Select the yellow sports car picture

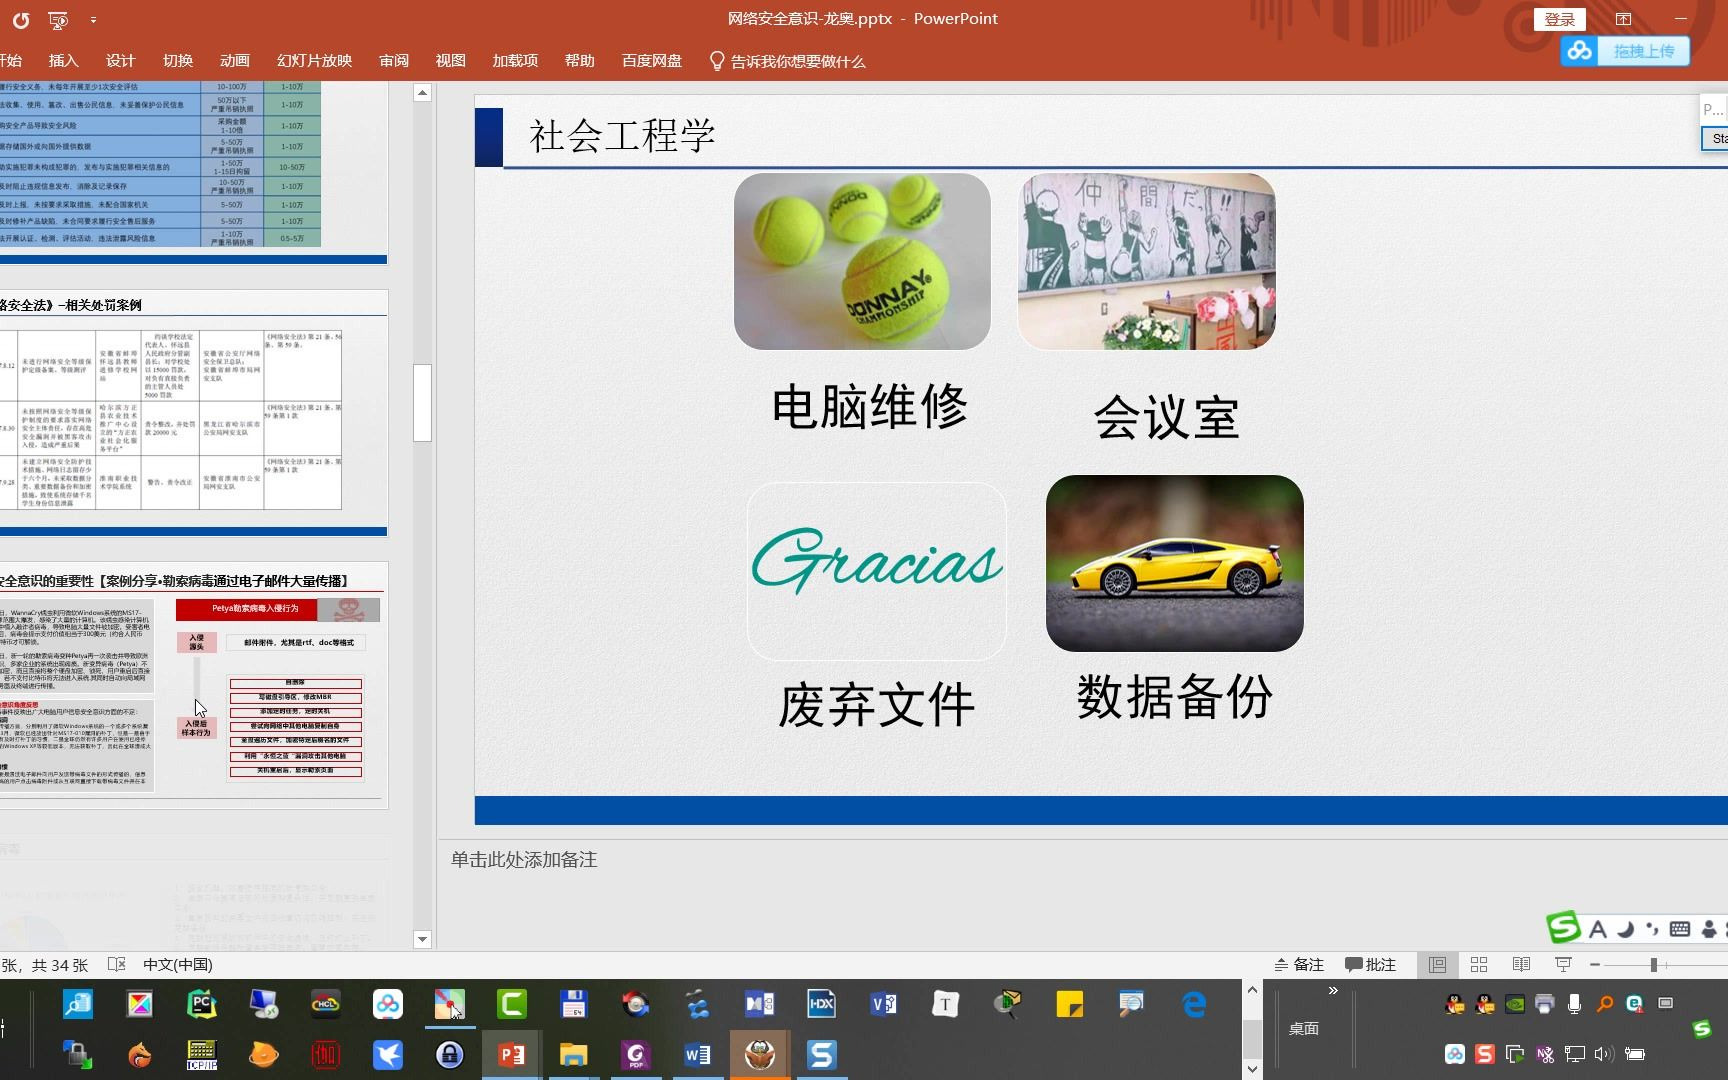[1174, 563]
